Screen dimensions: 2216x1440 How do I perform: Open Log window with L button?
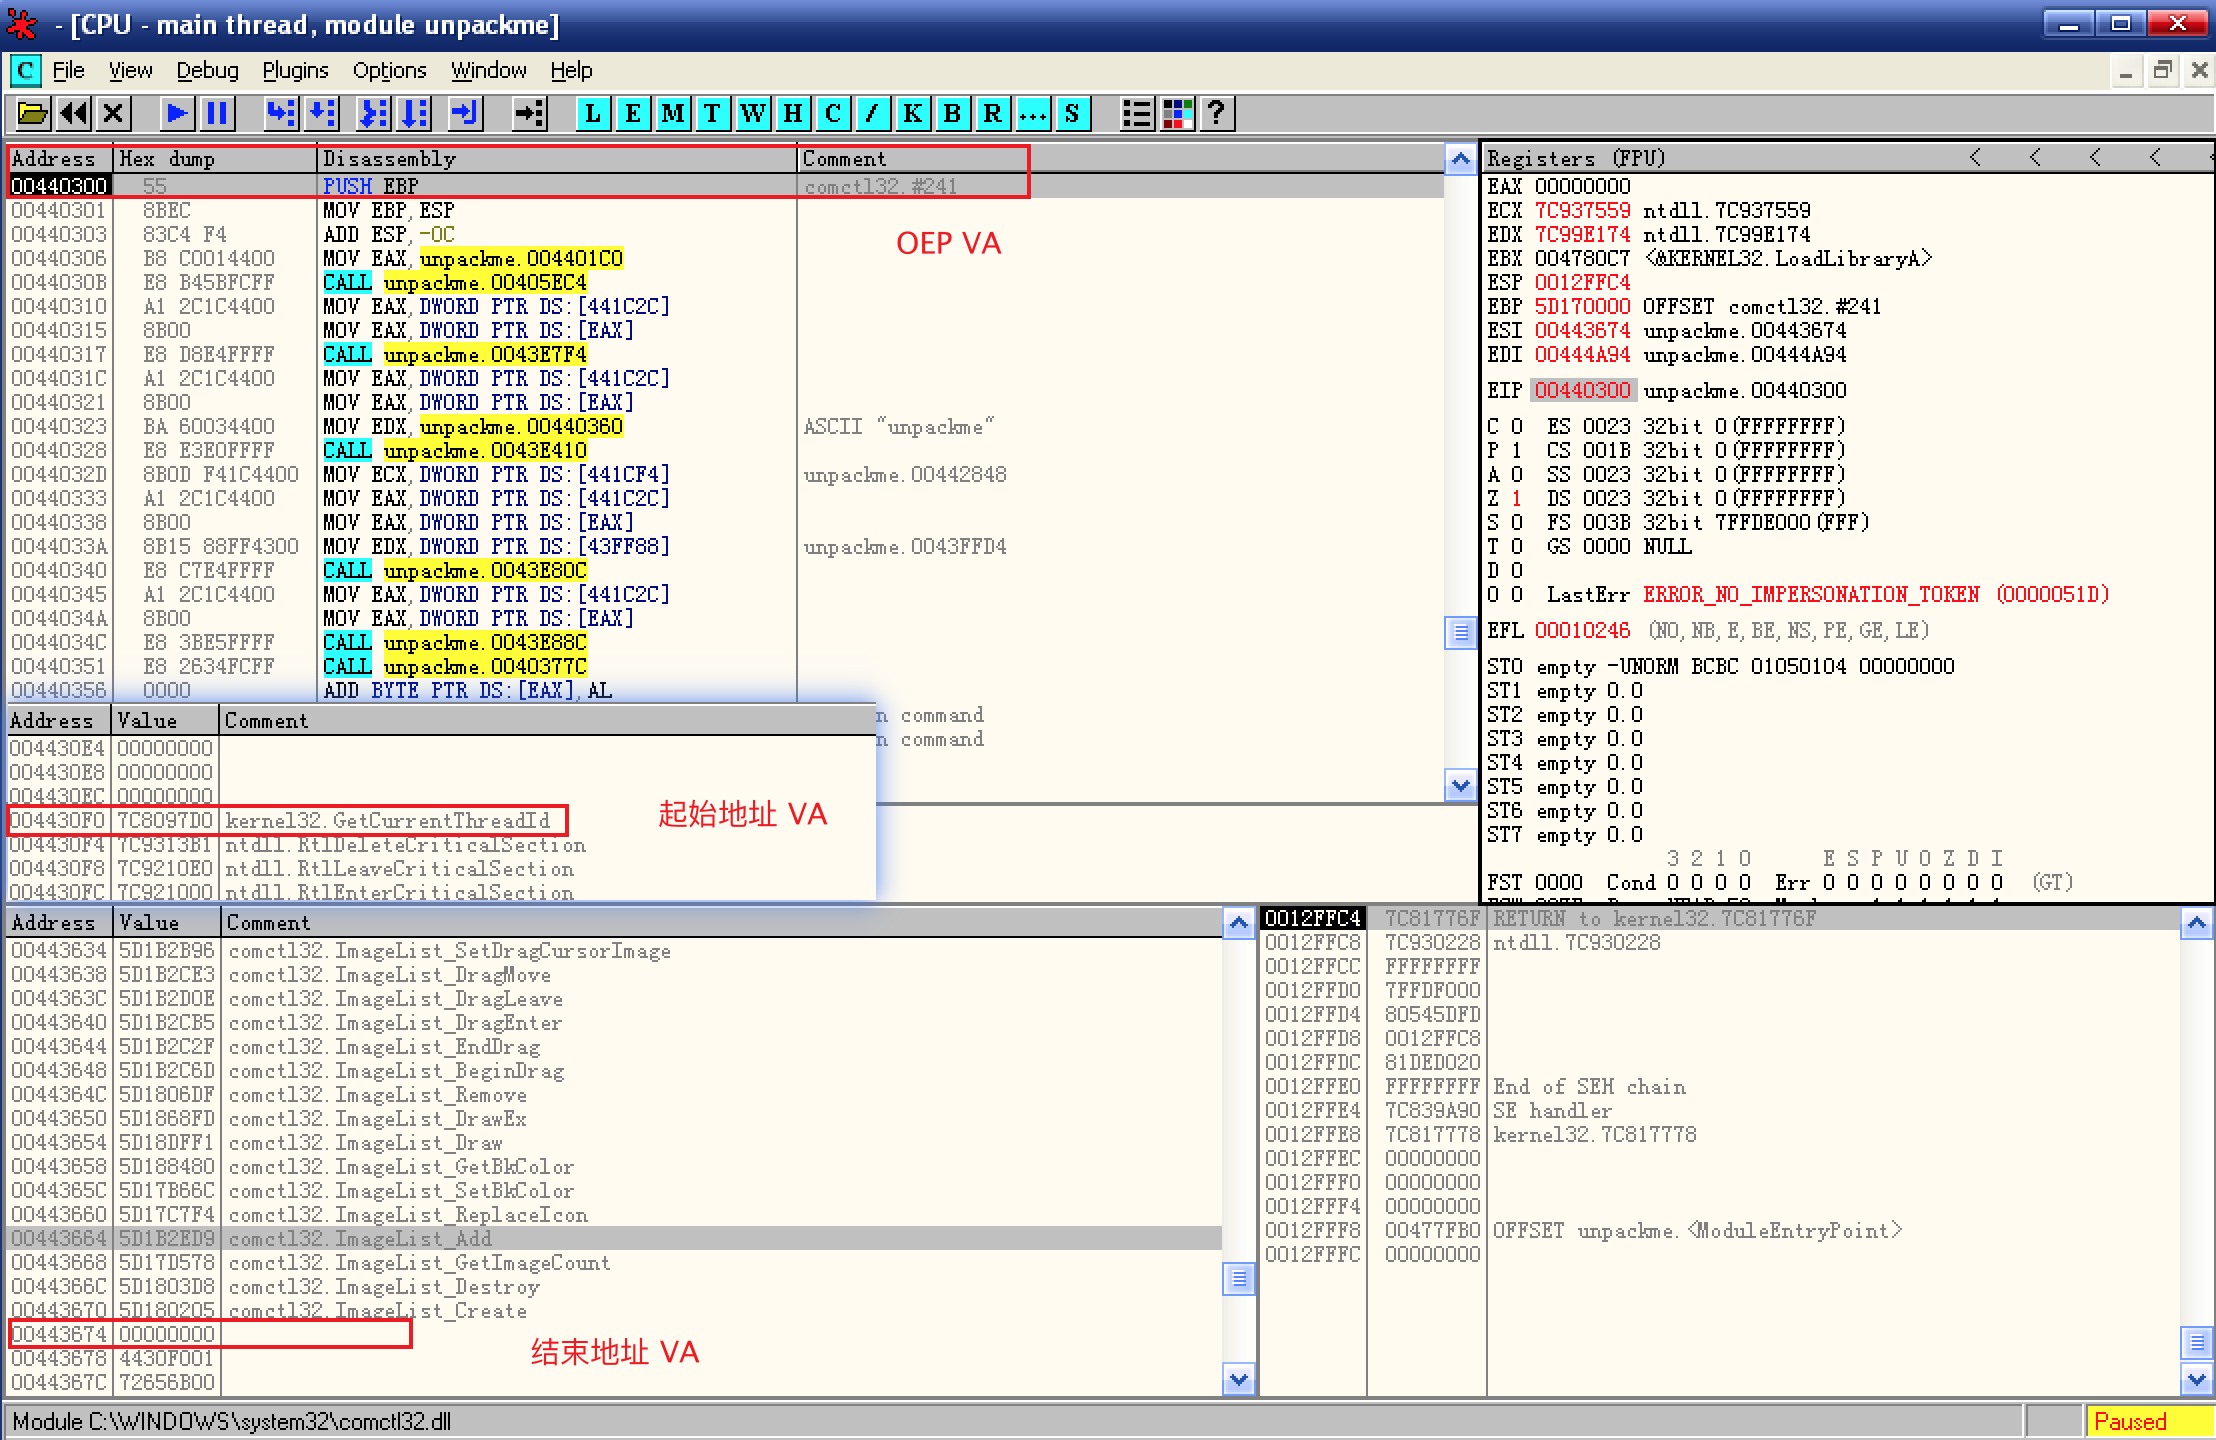click(593, 113)
